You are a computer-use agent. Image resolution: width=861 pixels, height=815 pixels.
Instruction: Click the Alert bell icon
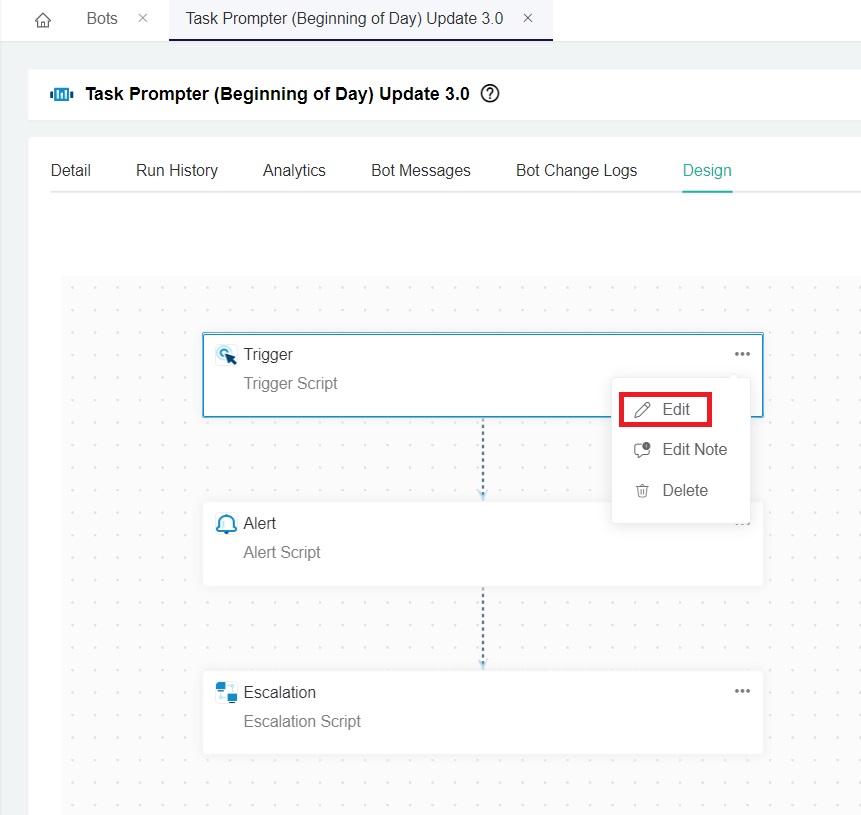coord(226,524)
